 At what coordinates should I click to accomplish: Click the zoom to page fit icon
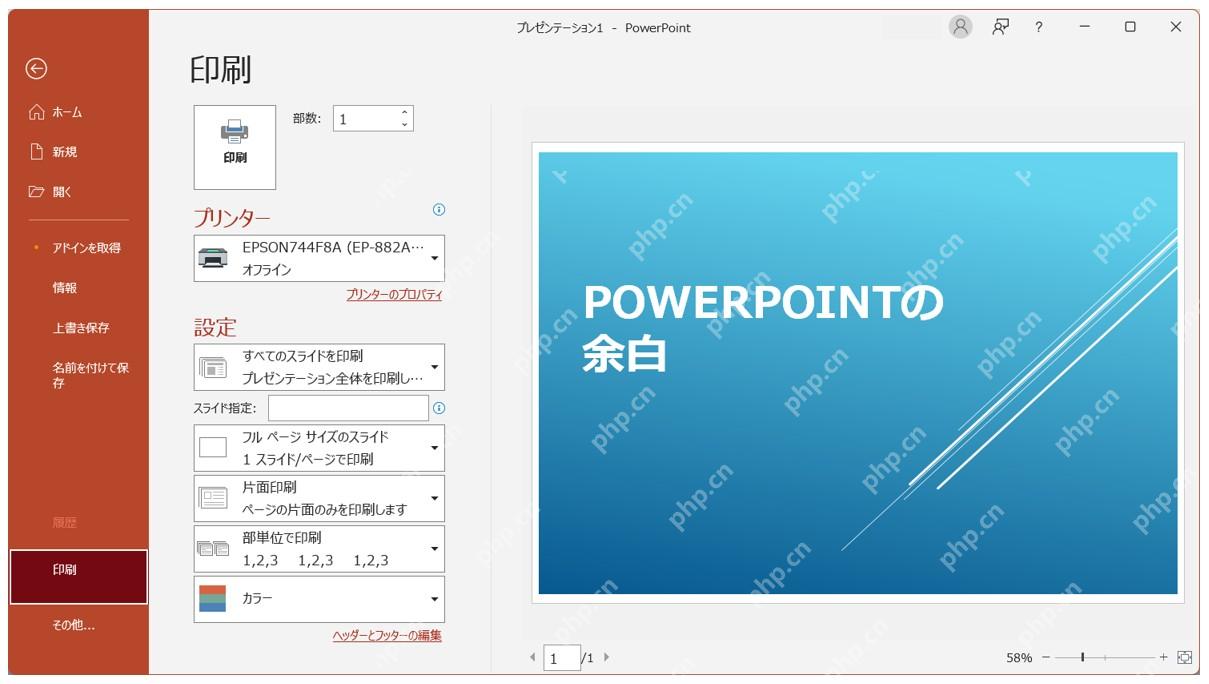click(x=1185, y=658)
